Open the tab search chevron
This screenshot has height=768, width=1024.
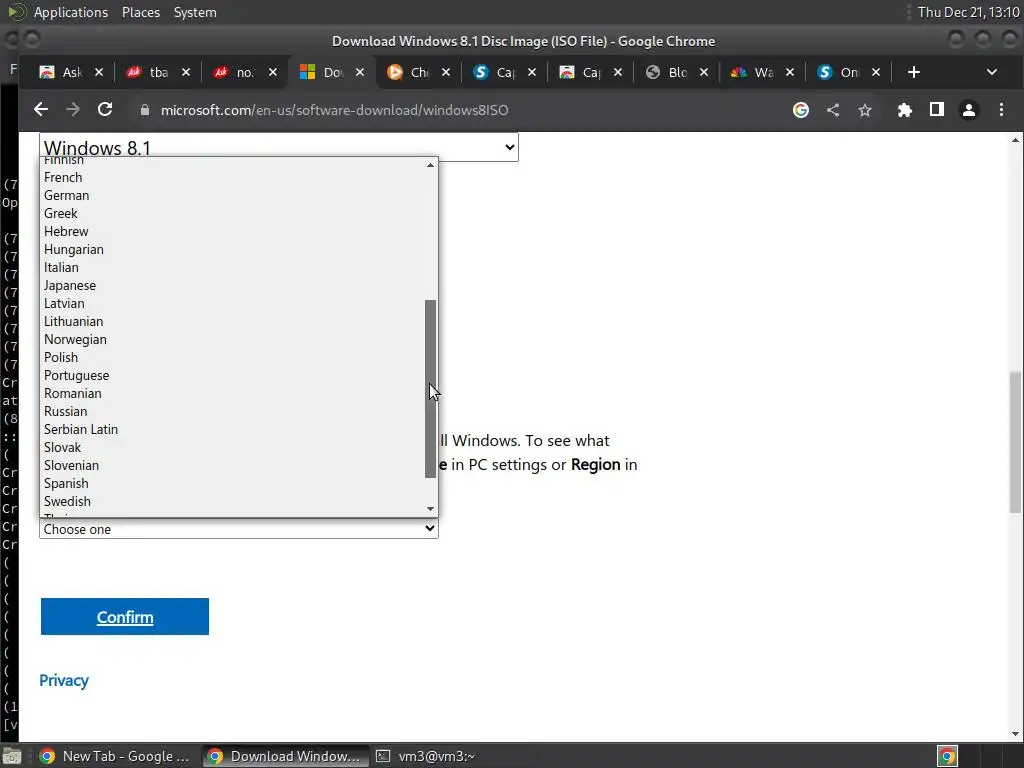(x=991, y=72)
